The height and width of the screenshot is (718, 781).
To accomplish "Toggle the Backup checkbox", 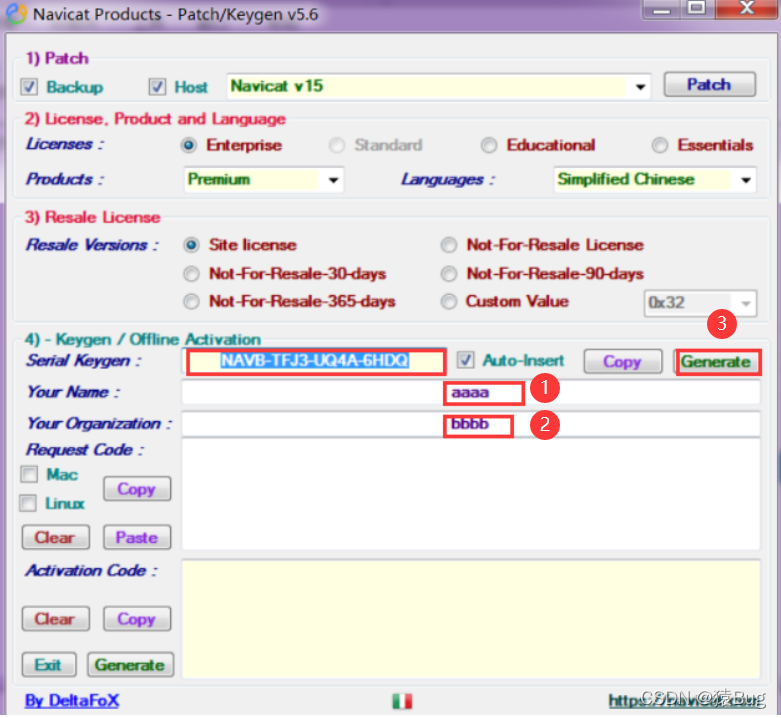I will coord(29,87).
